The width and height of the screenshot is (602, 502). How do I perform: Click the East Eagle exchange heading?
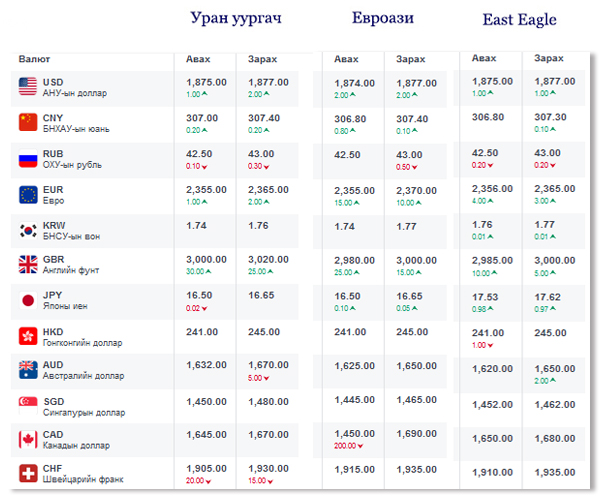coord(519,20)
